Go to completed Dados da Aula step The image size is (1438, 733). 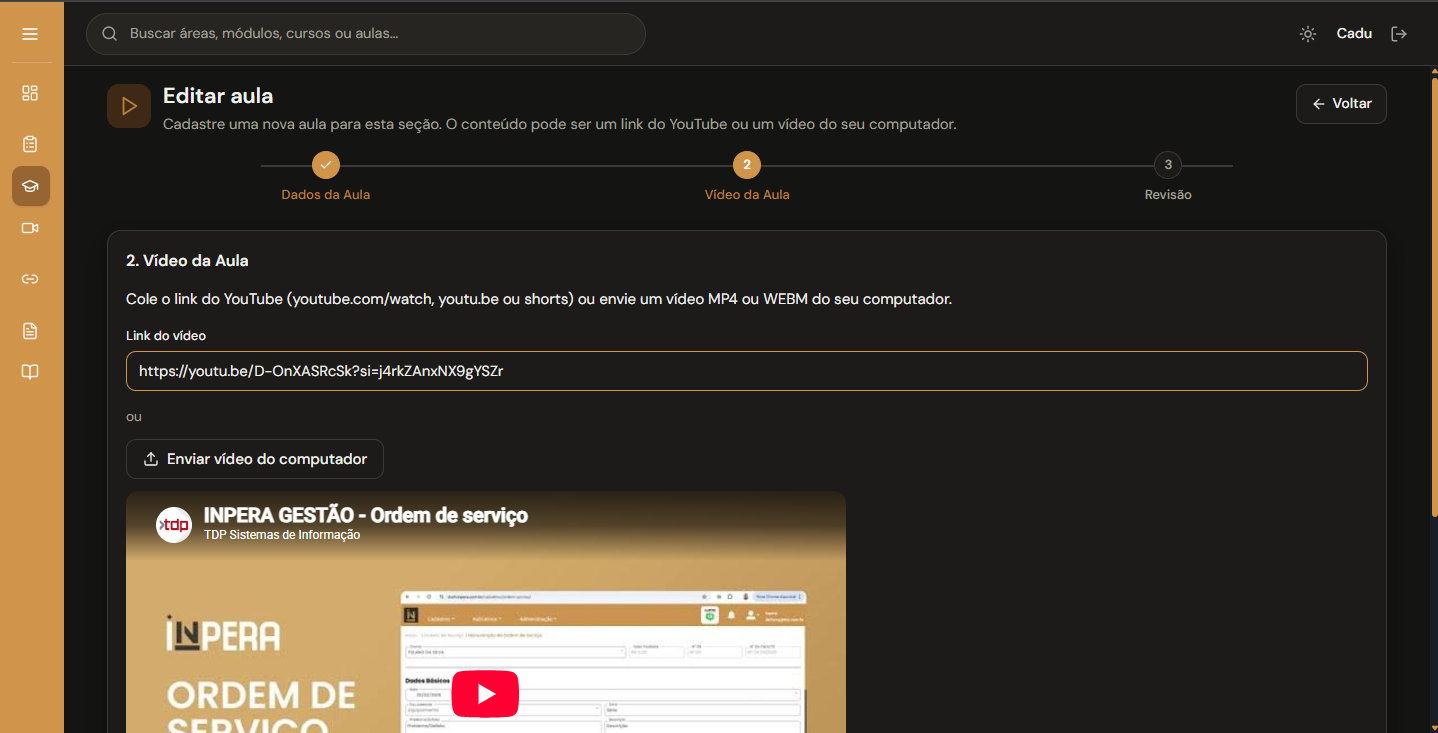tap(326, 165)
